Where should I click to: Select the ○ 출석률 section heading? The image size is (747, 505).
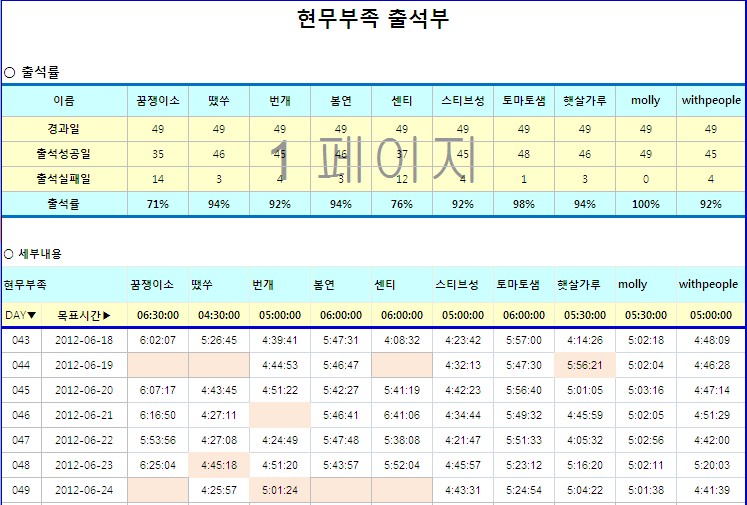click(x=31, y=72)
